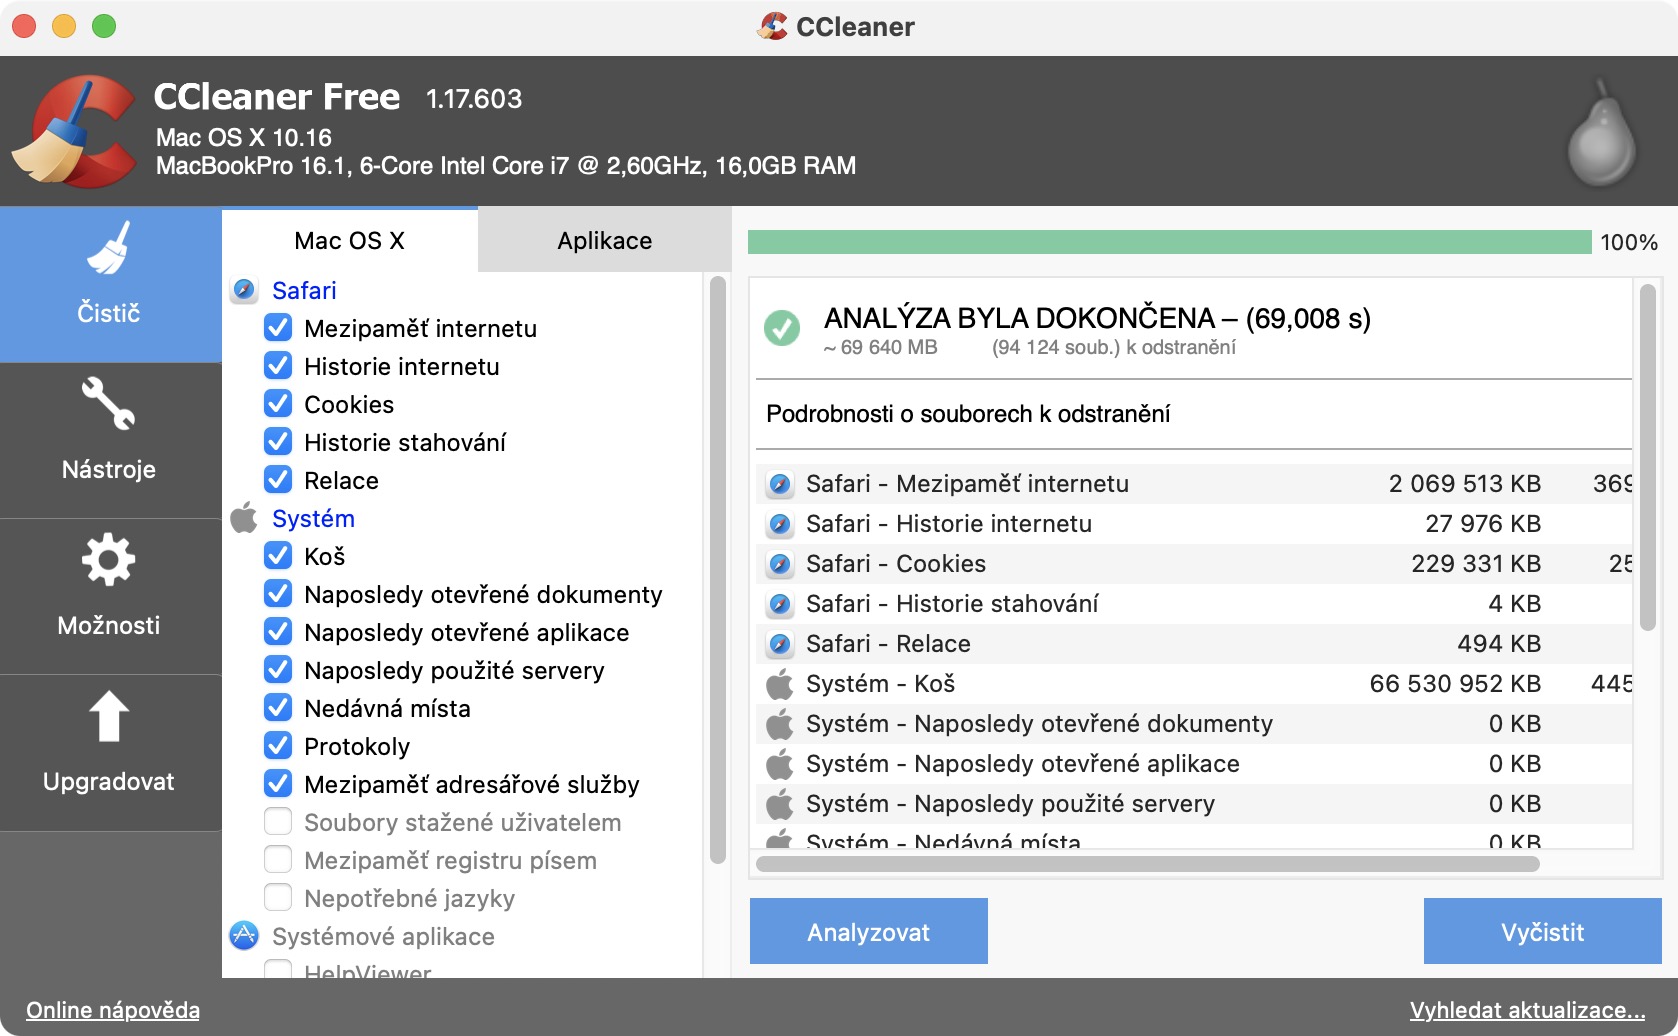Click the pear icon in header
The height and width of the screenshot is (1036, 1678).
click(x=1601, y=133)
